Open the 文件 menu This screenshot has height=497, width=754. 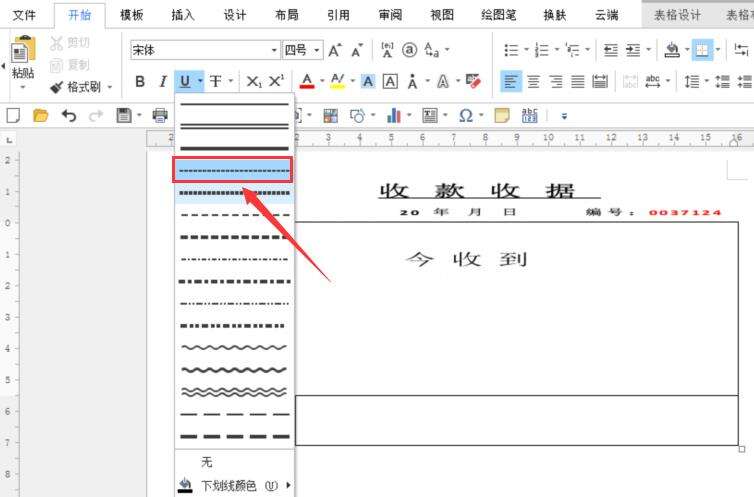tap(24, 15)
